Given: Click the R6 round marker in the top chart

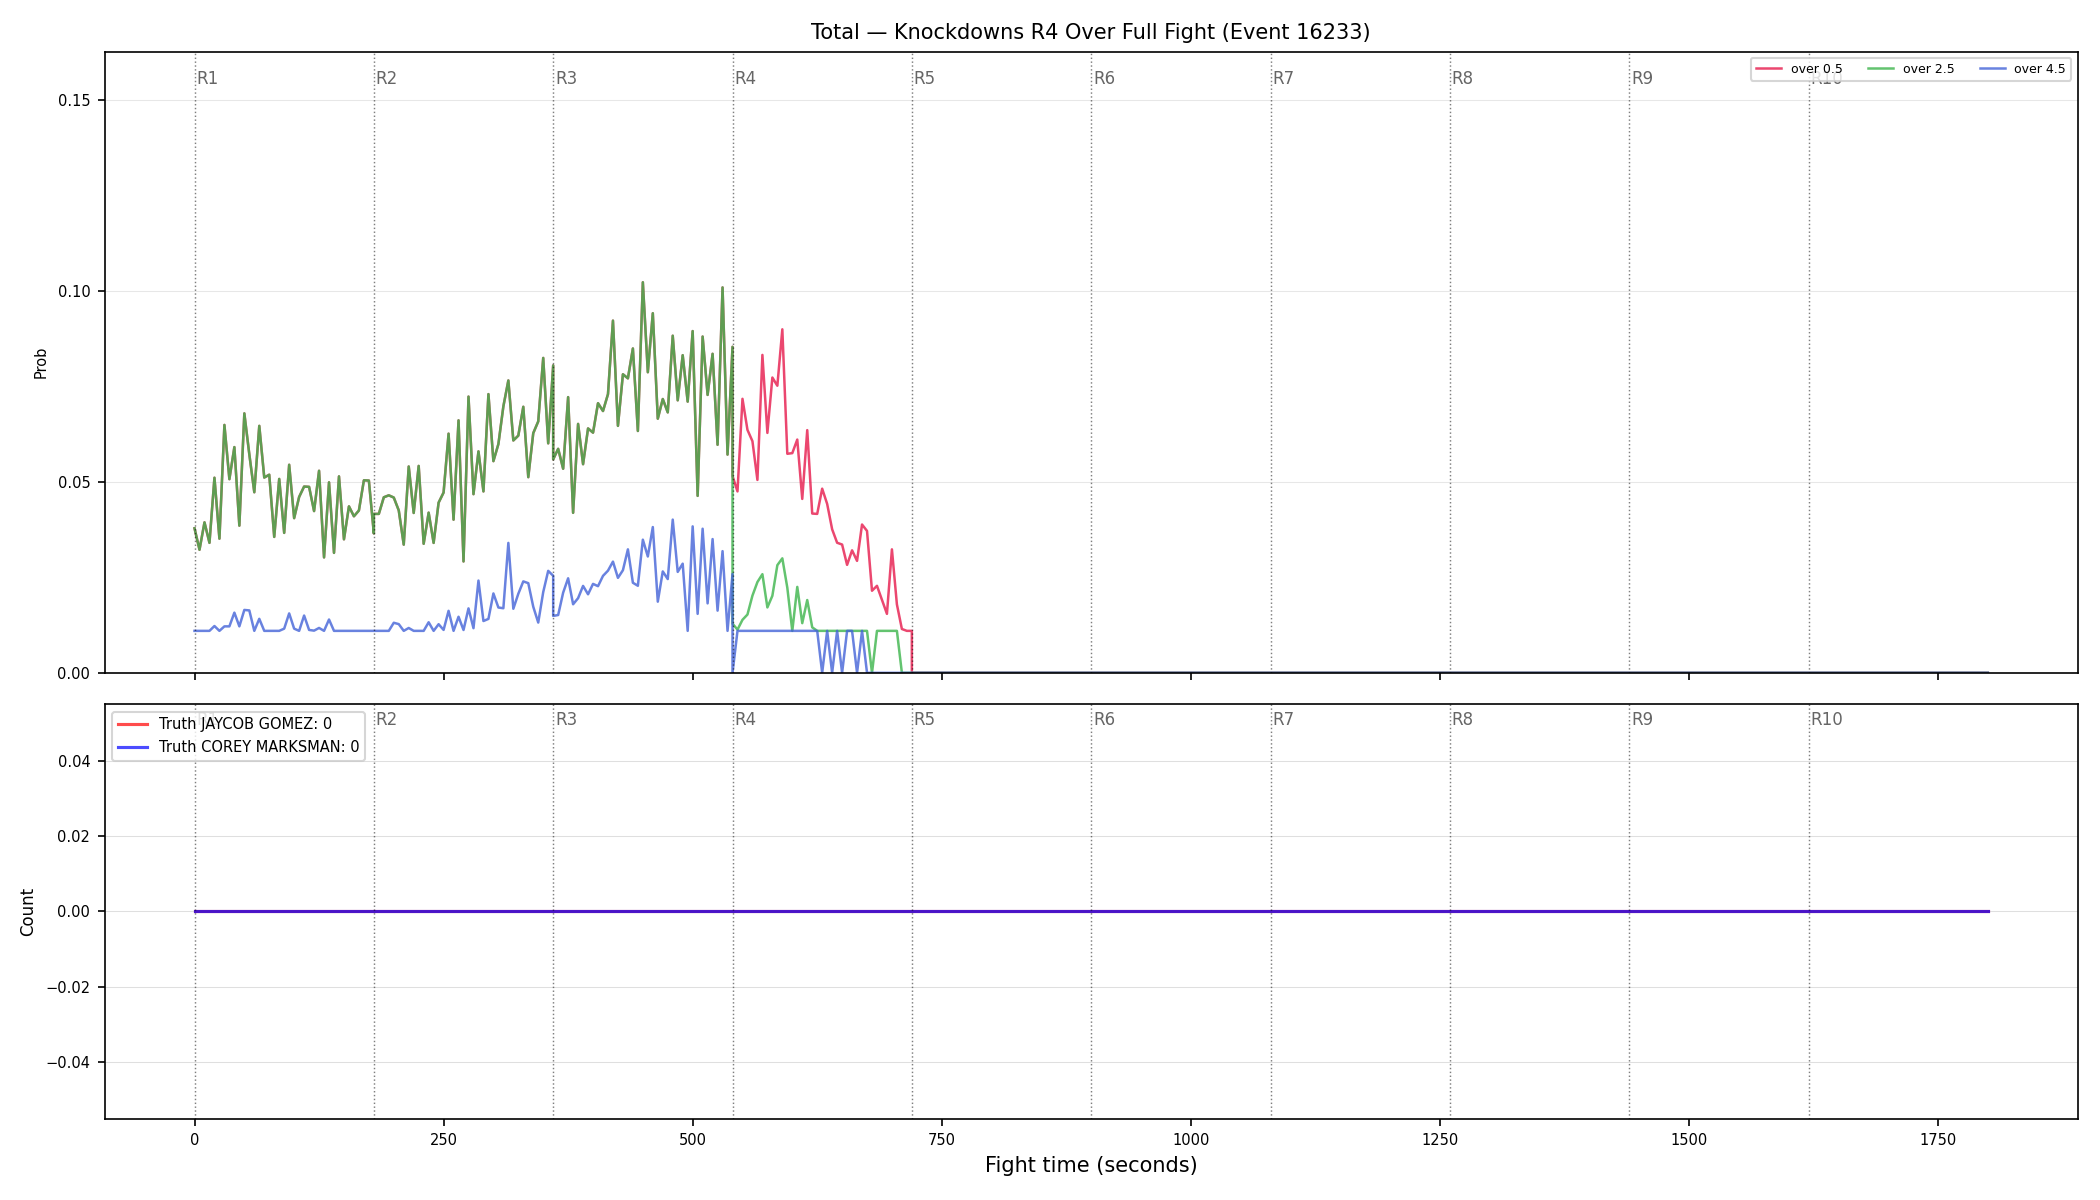Looking at the screenshot, I should click(x=1104, y=78).
